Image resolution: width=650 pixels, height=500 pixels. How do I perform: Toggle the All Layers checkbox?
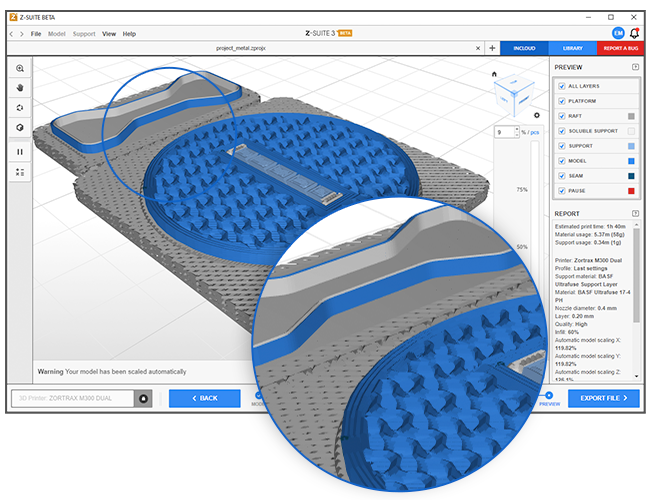tap(562, 86)
